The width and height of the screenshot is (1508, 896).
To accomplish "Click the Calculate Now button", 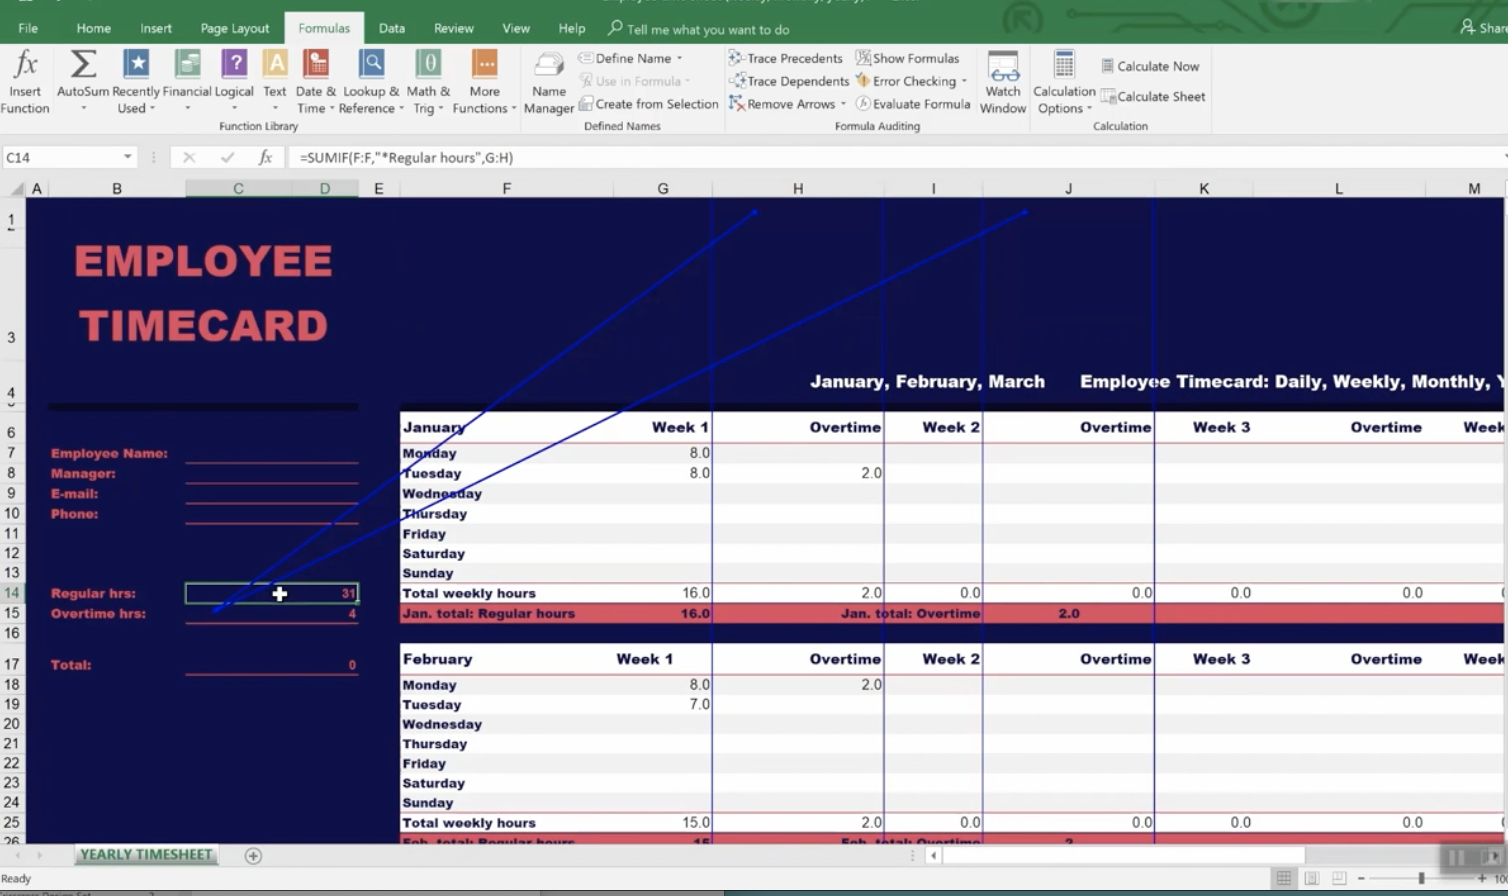I will point(1150,66).
